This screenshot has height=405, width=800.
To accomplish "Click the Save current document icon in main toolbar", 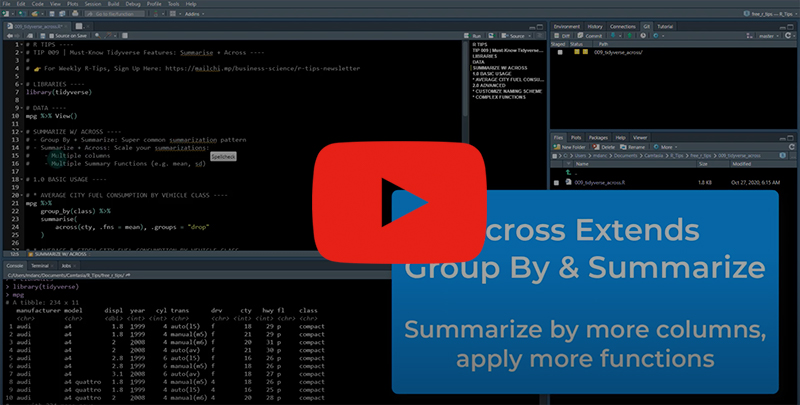I will click(52, 14).
